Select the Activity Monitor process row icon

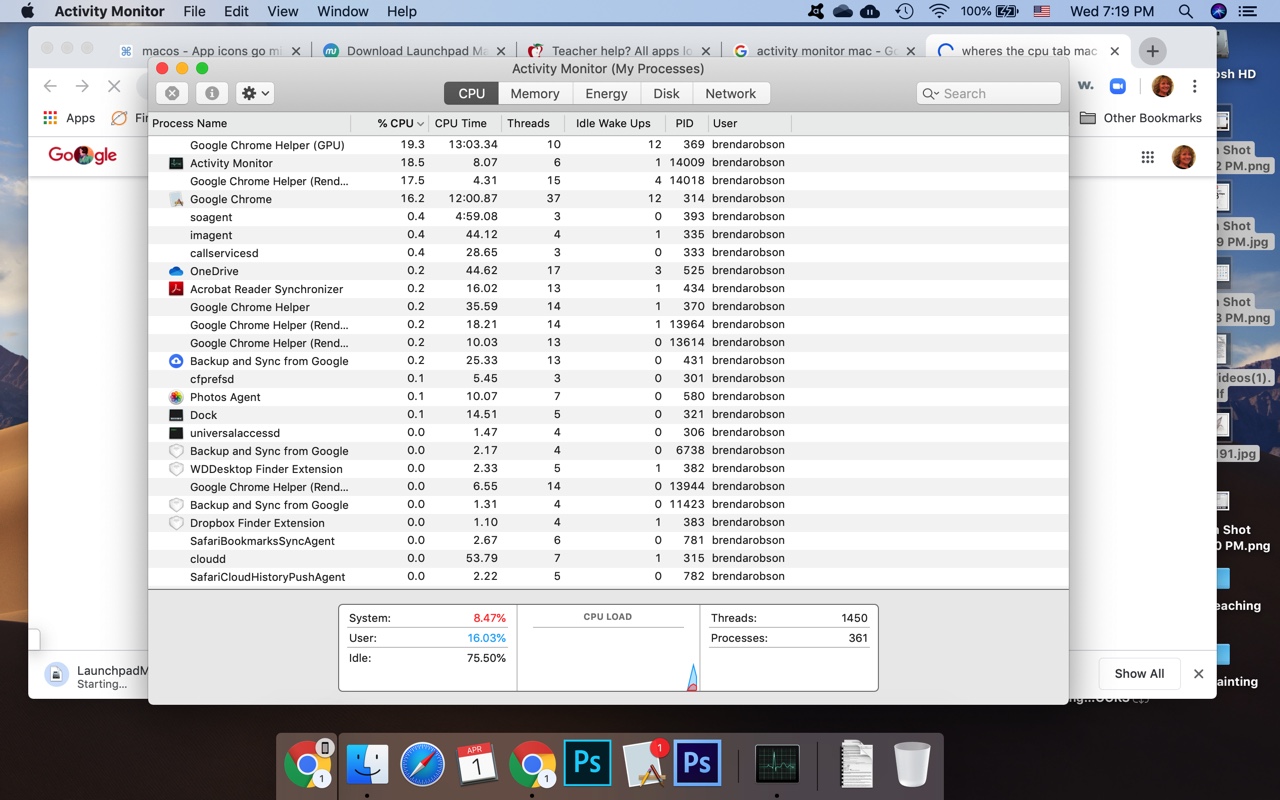[176, 163]
